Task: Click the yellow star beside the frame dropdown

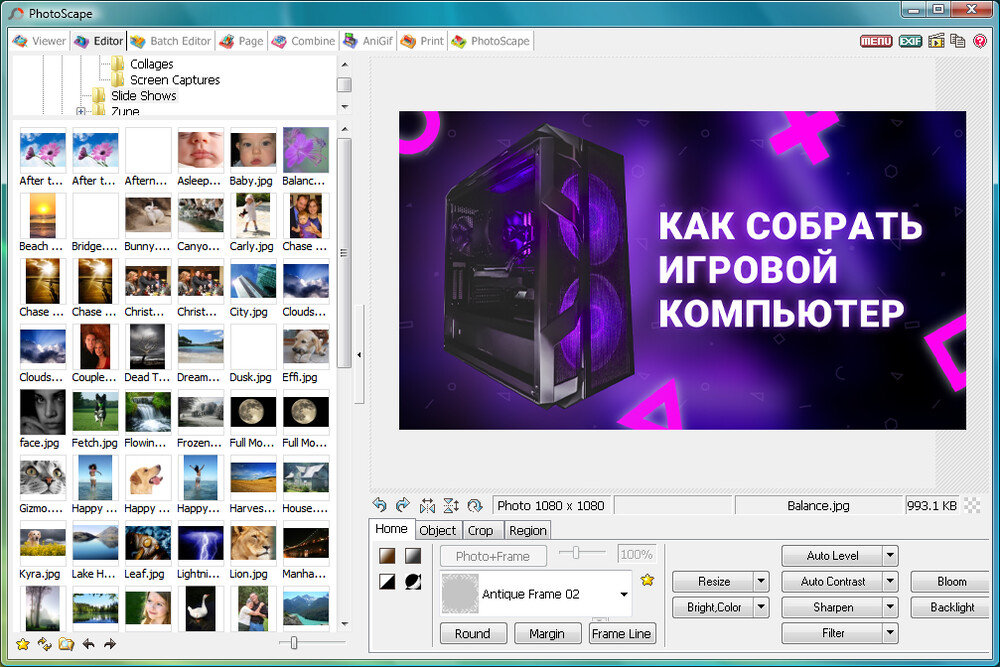Action: [647, 580]
